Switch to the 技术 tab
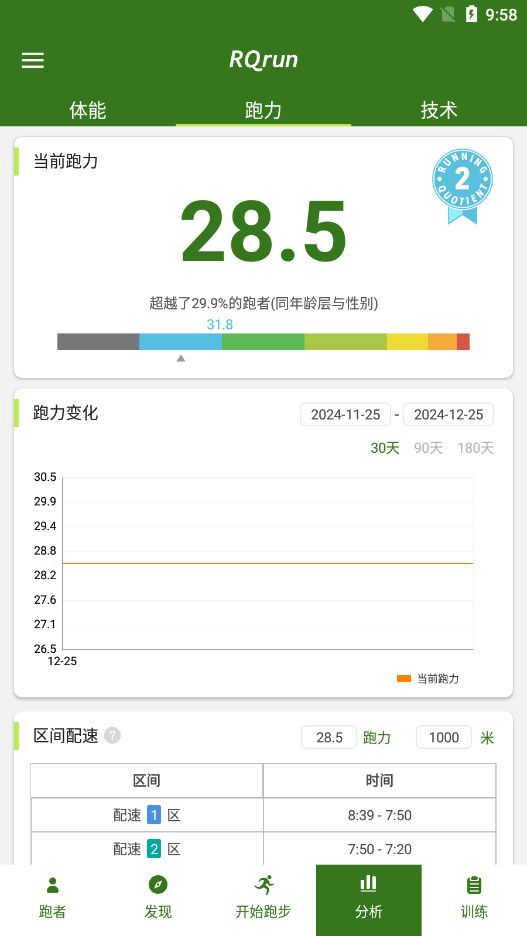527x936 pixels. pos(439,110)
